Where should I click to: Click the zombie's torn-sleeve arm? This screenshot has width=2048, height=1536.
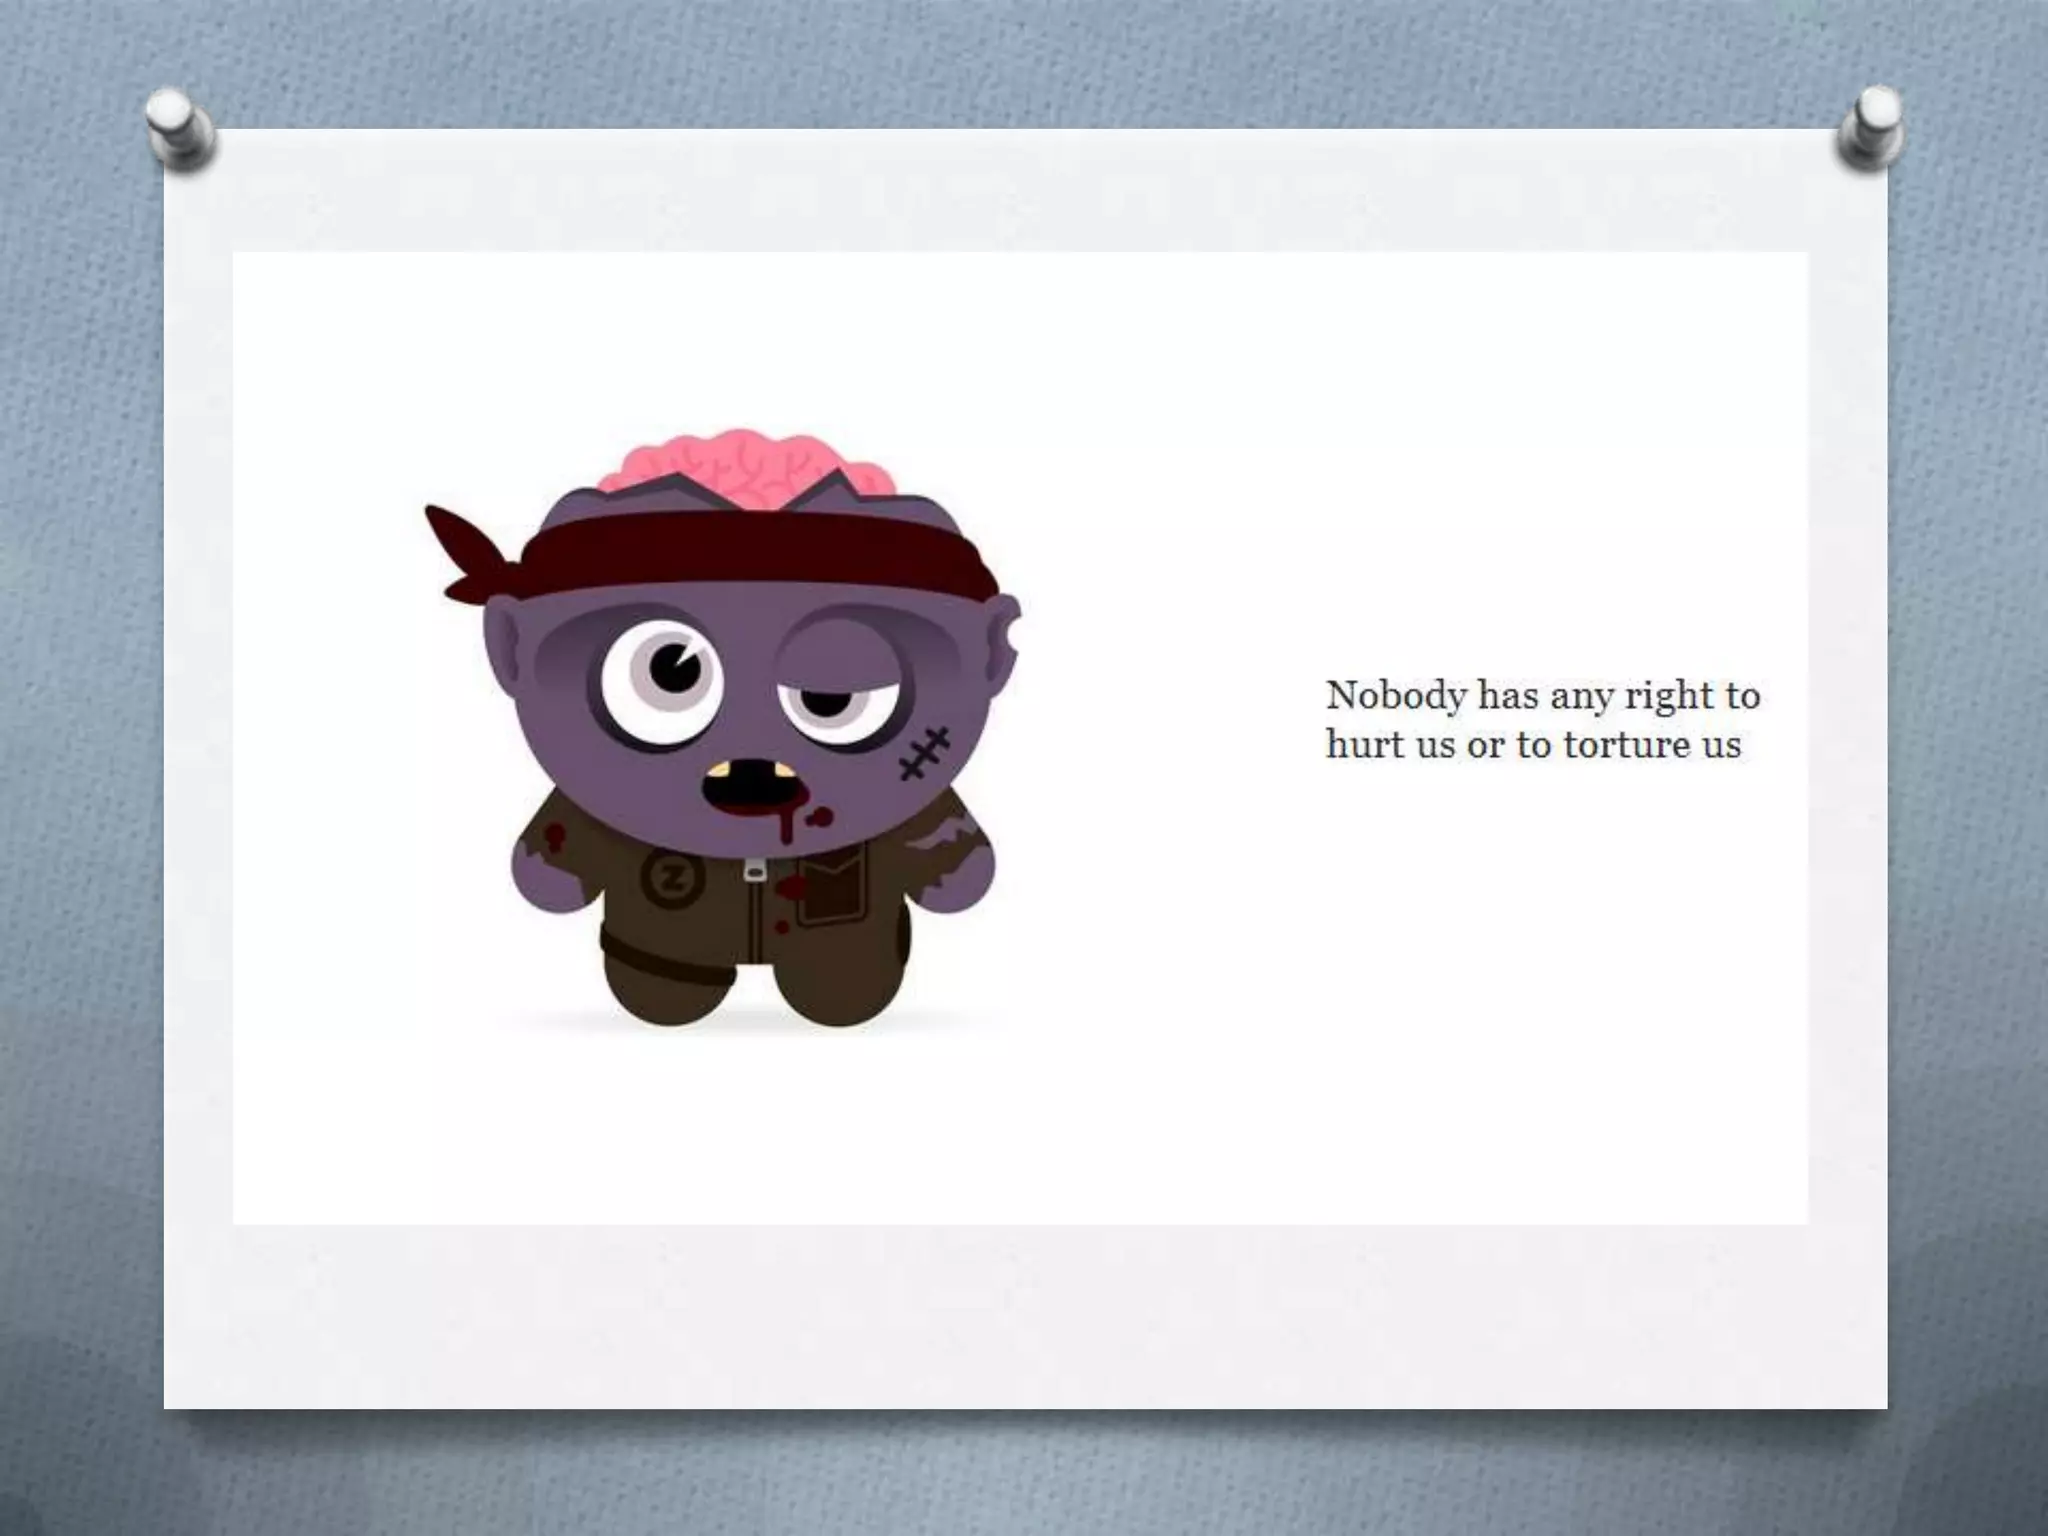point(950,855)
